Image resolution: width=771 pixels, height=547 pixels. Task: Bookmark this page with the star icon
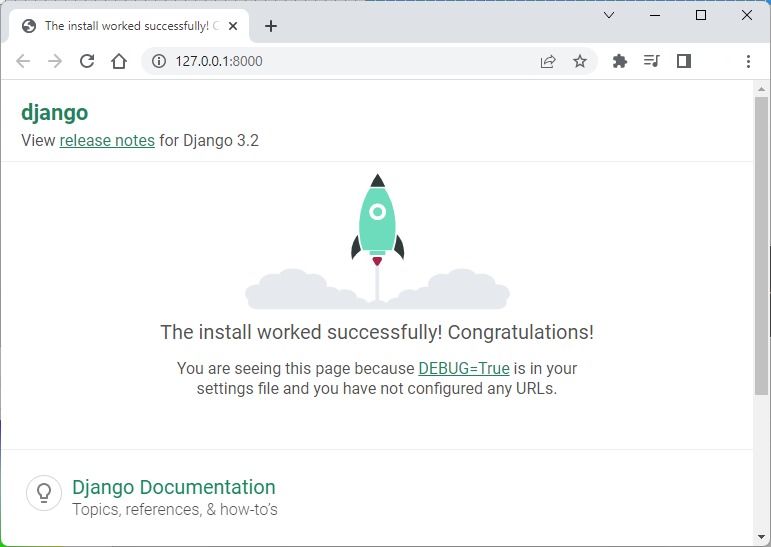[580, 61]
